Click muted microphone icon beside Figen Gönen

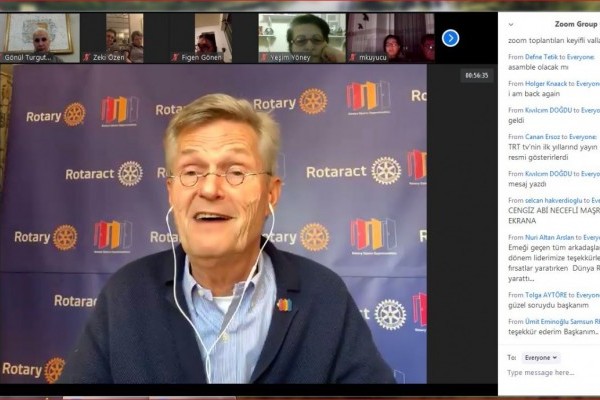175,57
